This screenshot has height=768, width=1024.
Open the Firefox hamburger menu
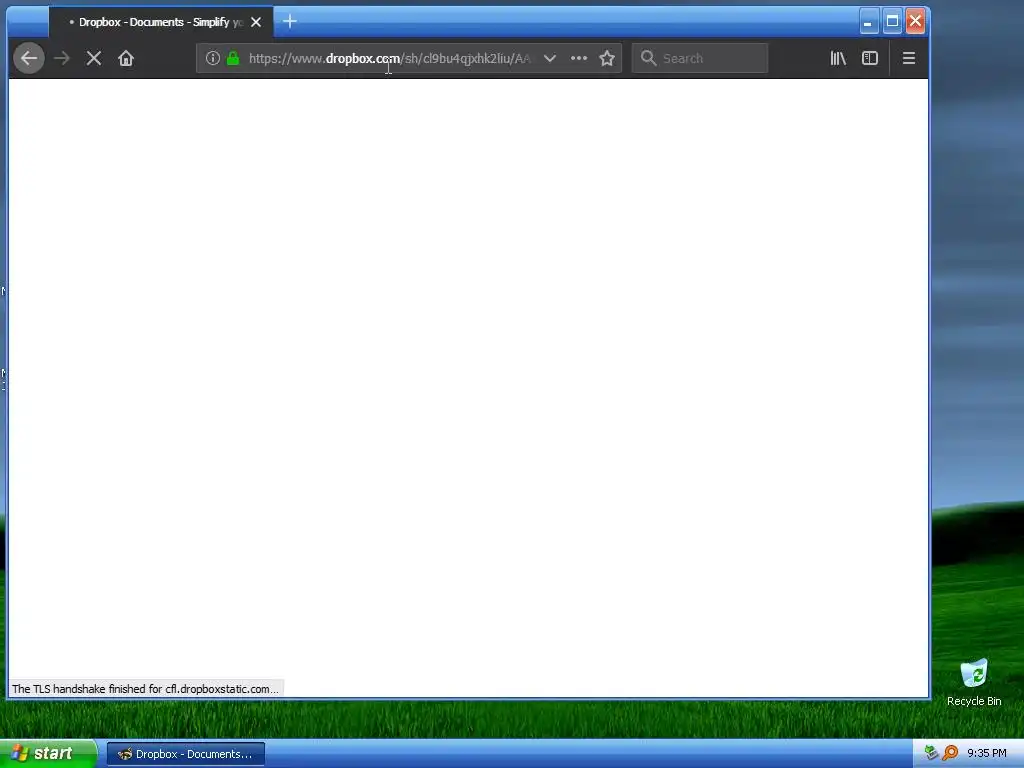coord(908,58)
